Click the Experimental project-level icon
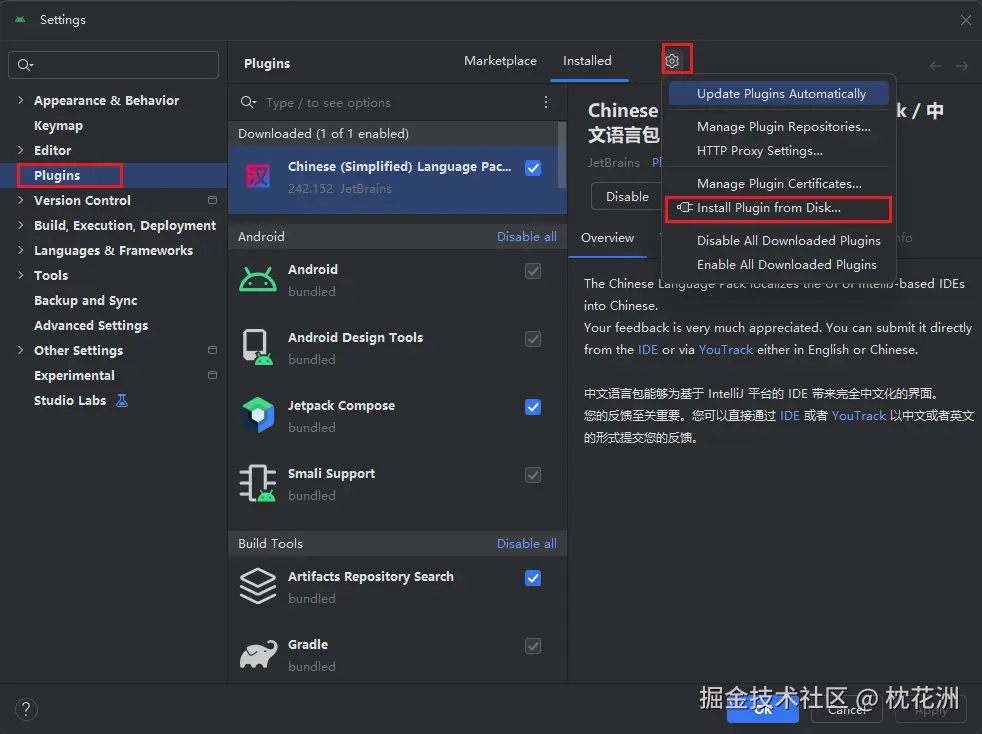982x734 pixels. point(212,375)
